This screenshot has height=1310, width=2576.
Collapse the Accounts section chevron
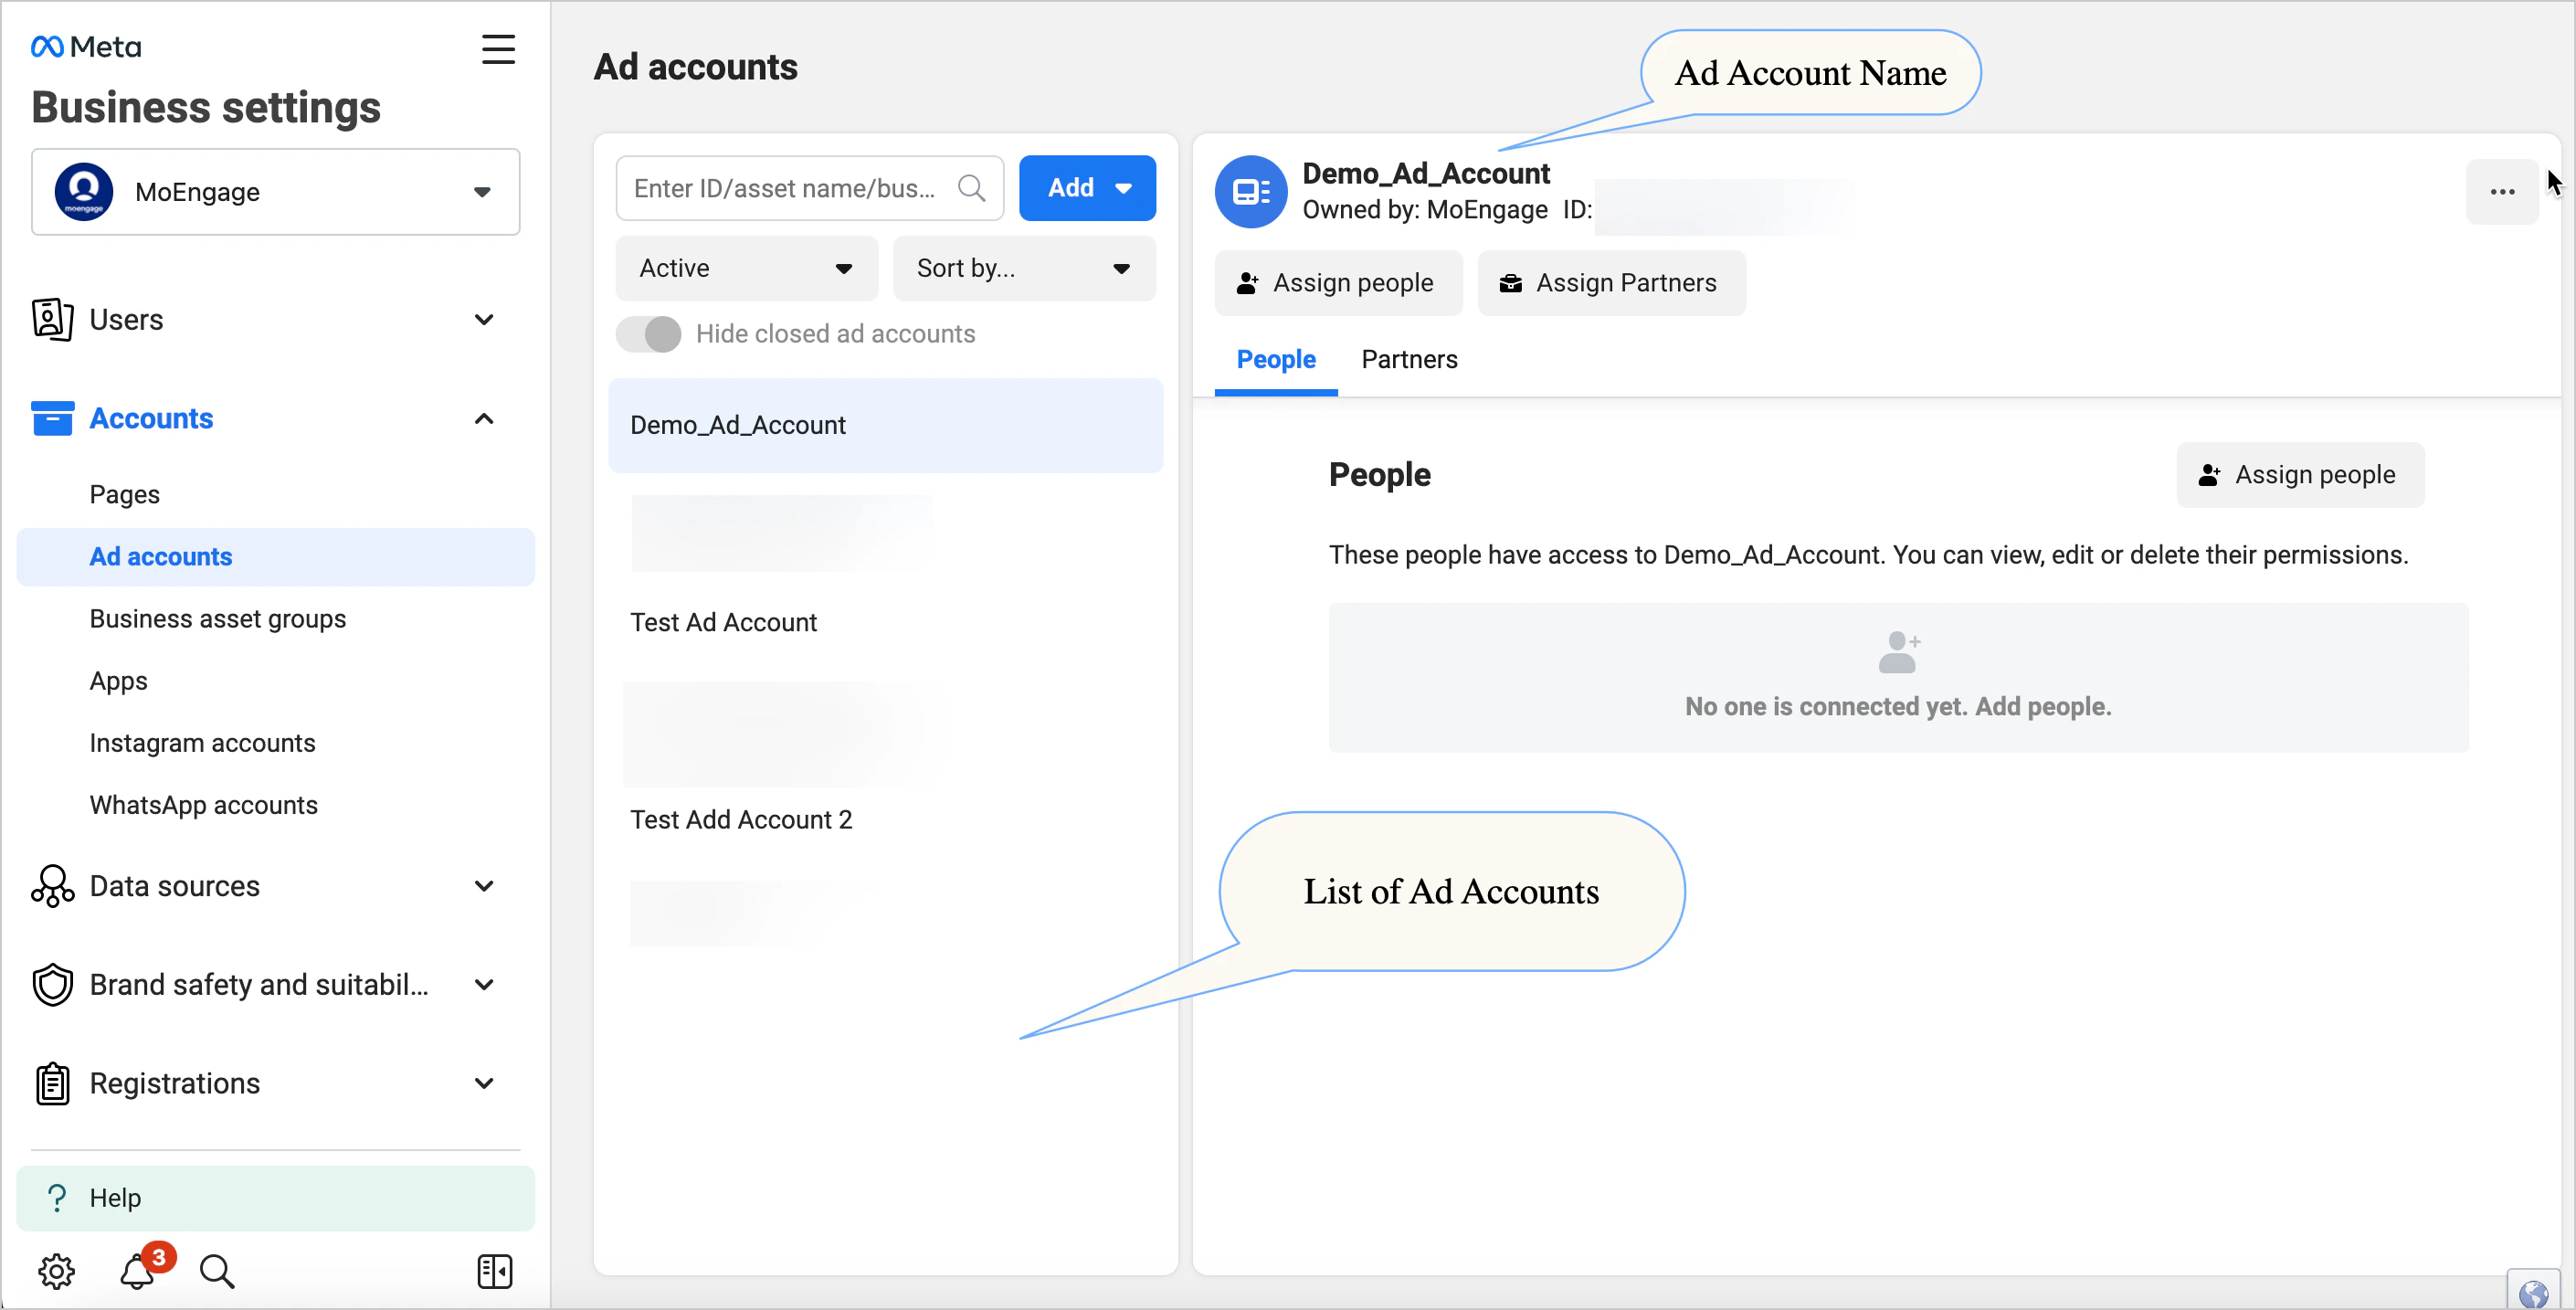(x=484, y=418)
